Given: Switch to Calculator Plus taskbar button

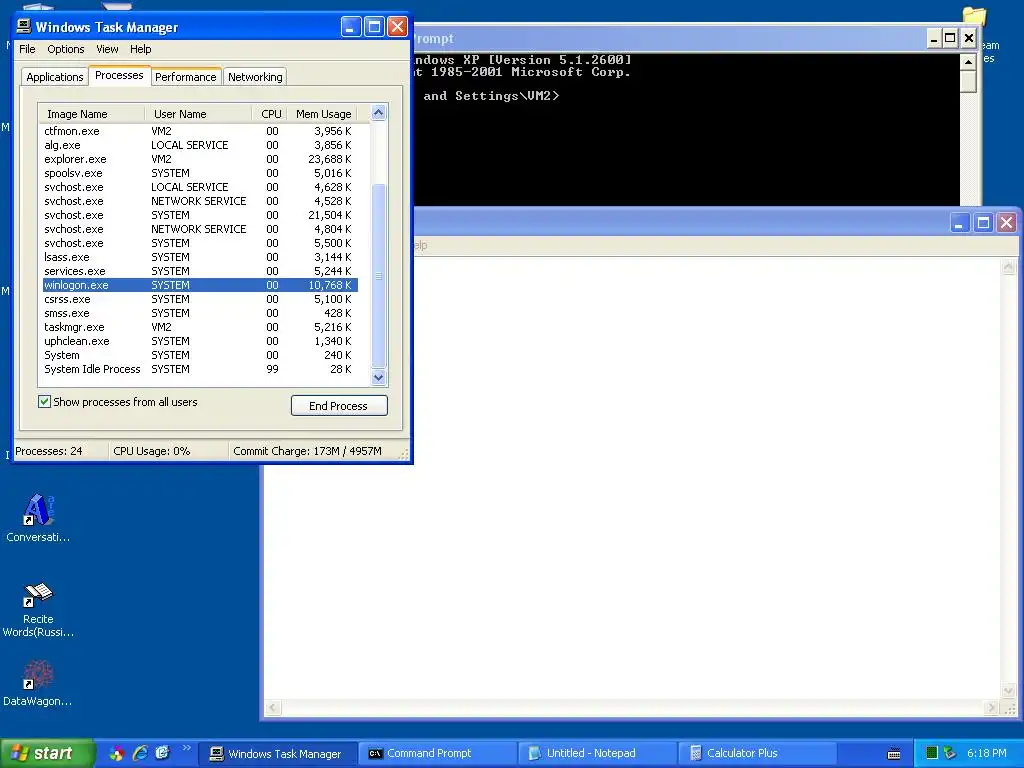Looking at the screenshot, I should [756, 754].
